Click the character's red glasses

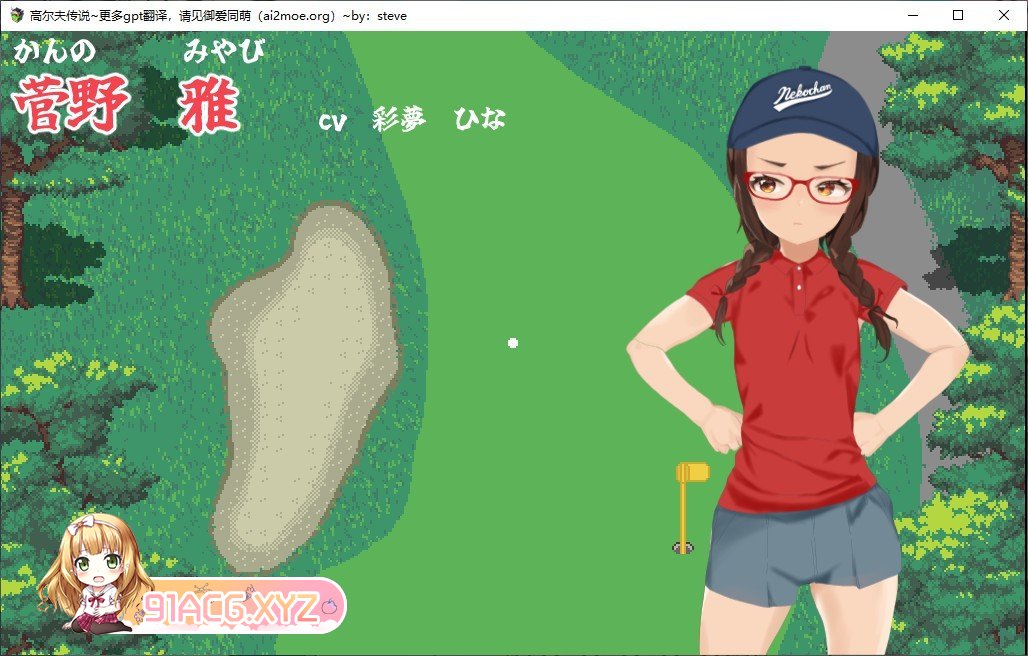800,187
